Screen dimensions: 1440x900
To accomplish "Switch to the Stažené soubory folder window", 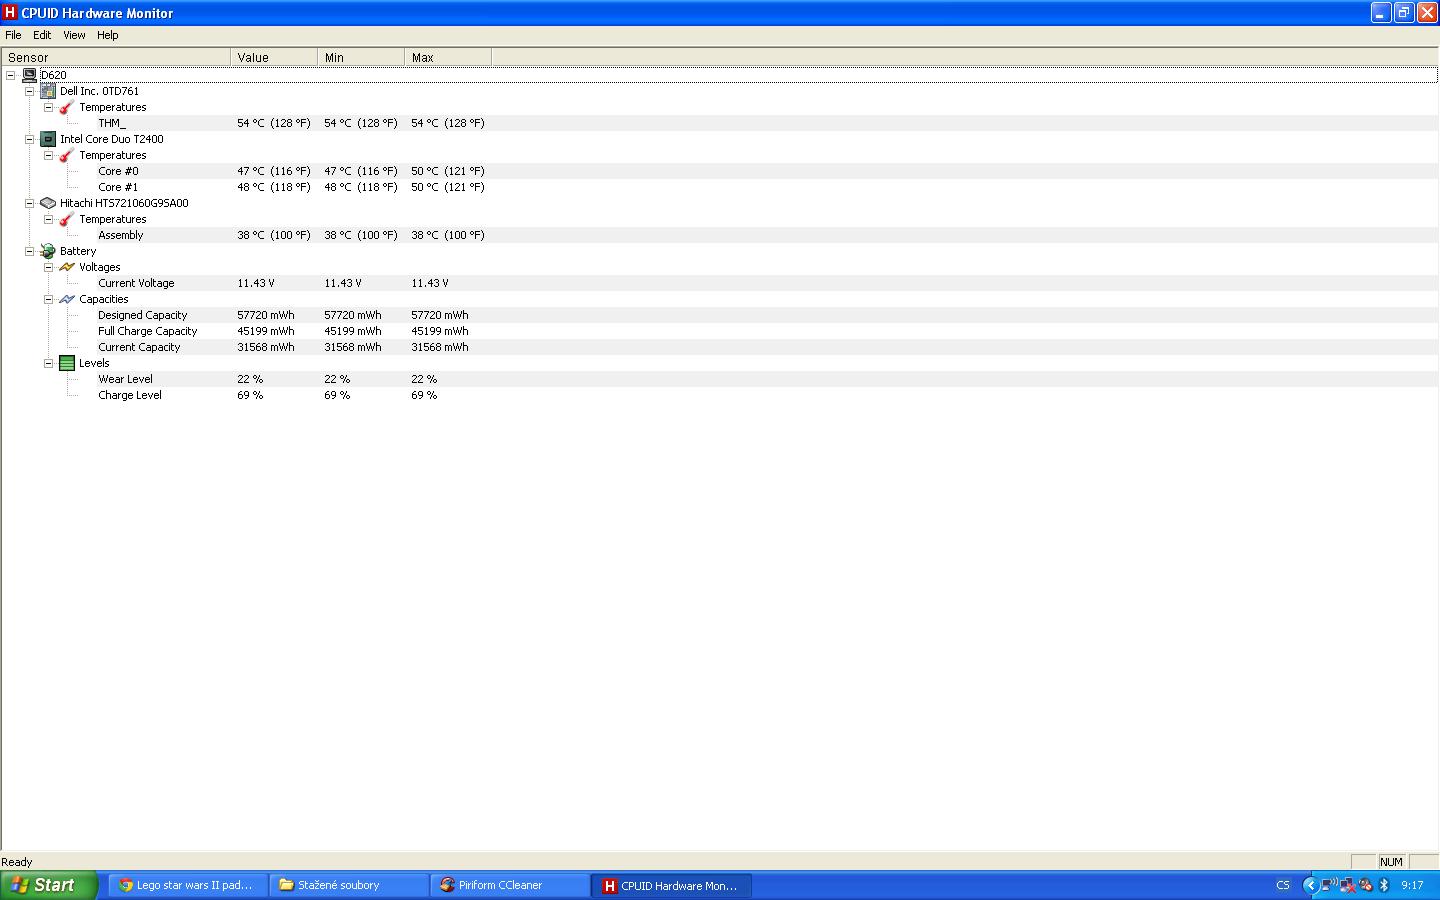I will pyautogui.click(x=349, y=885).
